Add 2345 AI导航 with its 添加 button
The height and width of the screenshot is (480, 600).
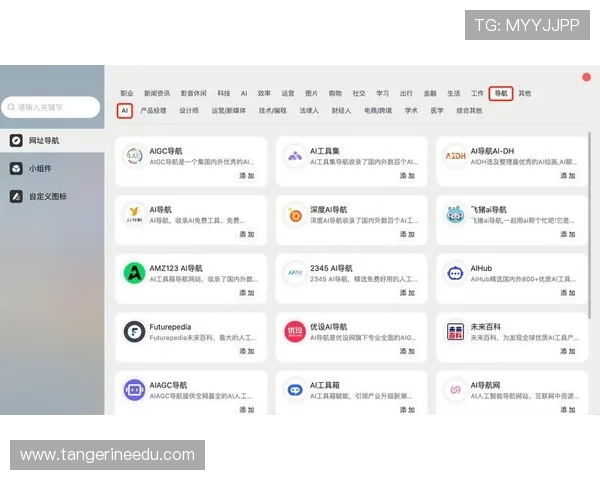[408, 293]
